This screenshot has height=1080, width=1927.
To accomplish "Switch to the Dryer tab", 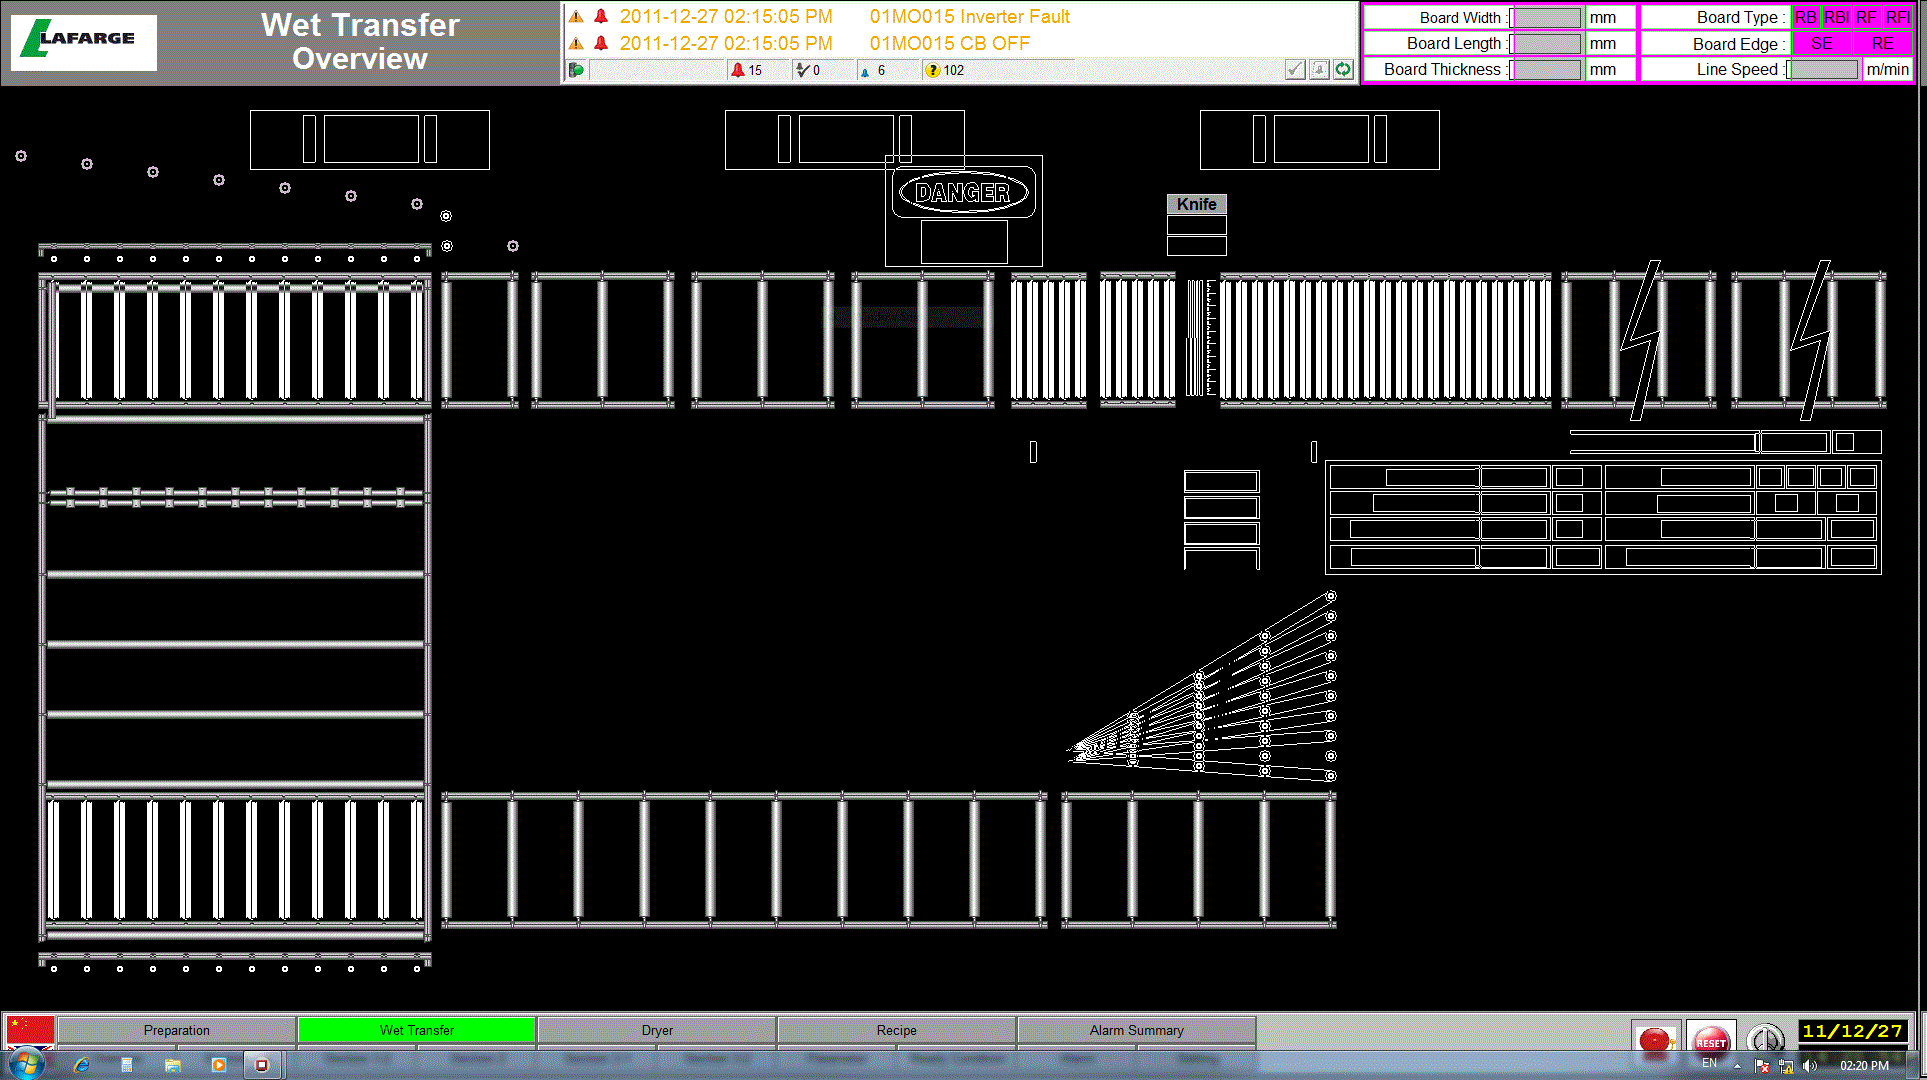I will [657, 1030].
